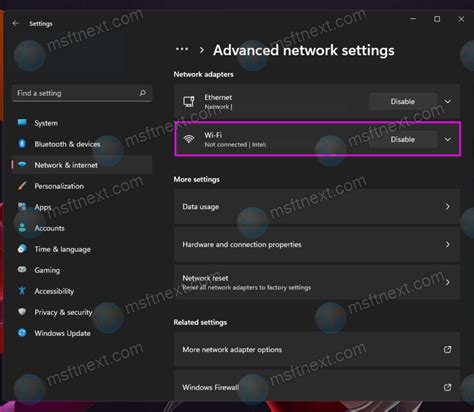Open Windows Update settings
Screen dimensions: 474x412
coord(82,333)
